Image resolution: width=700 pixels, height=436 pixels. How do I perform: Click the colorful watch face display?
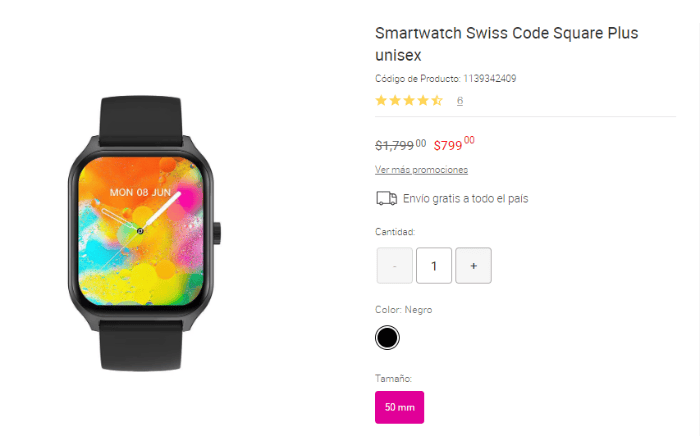coord(141,231)
